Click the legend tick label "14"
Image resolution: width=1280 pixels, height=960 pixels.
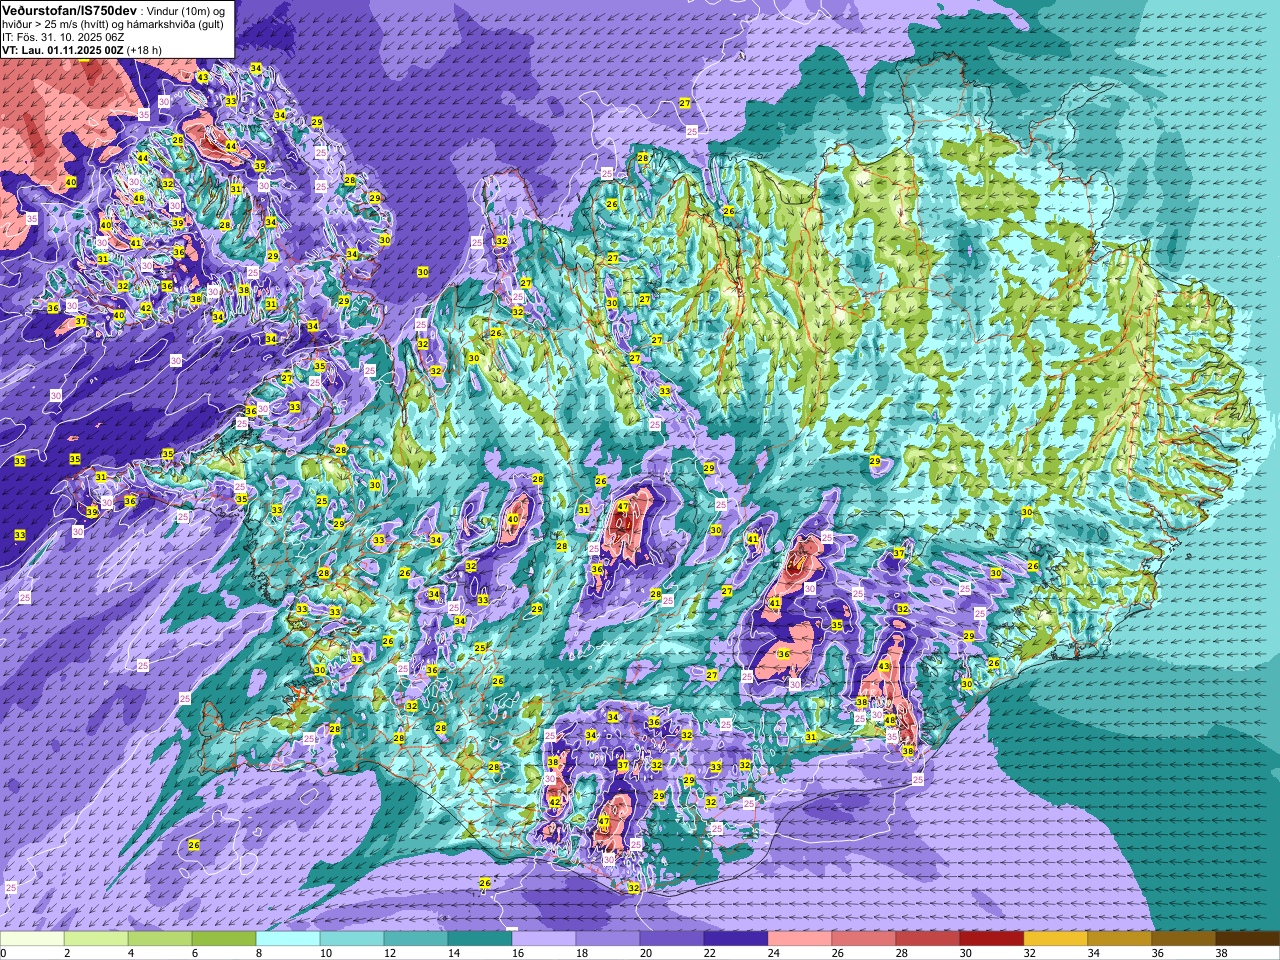(x=454, y=953)
